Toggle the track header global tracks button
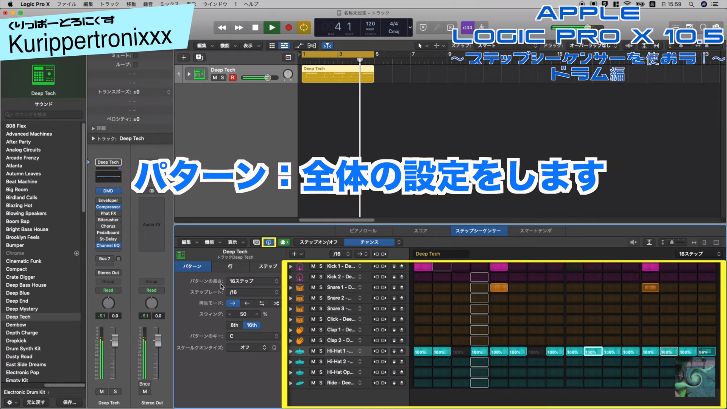727x409 pixels. coord(288,57)
